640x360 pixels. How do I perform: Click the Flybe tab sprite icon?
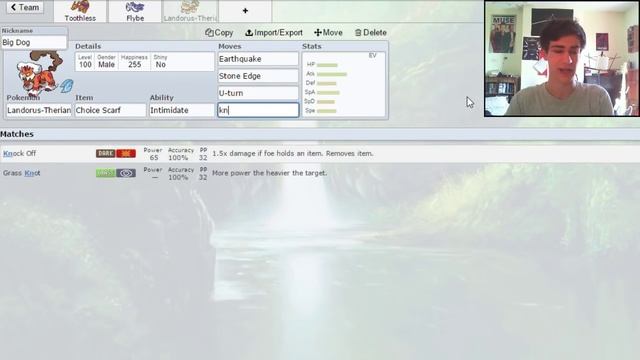tap(135, 7)
